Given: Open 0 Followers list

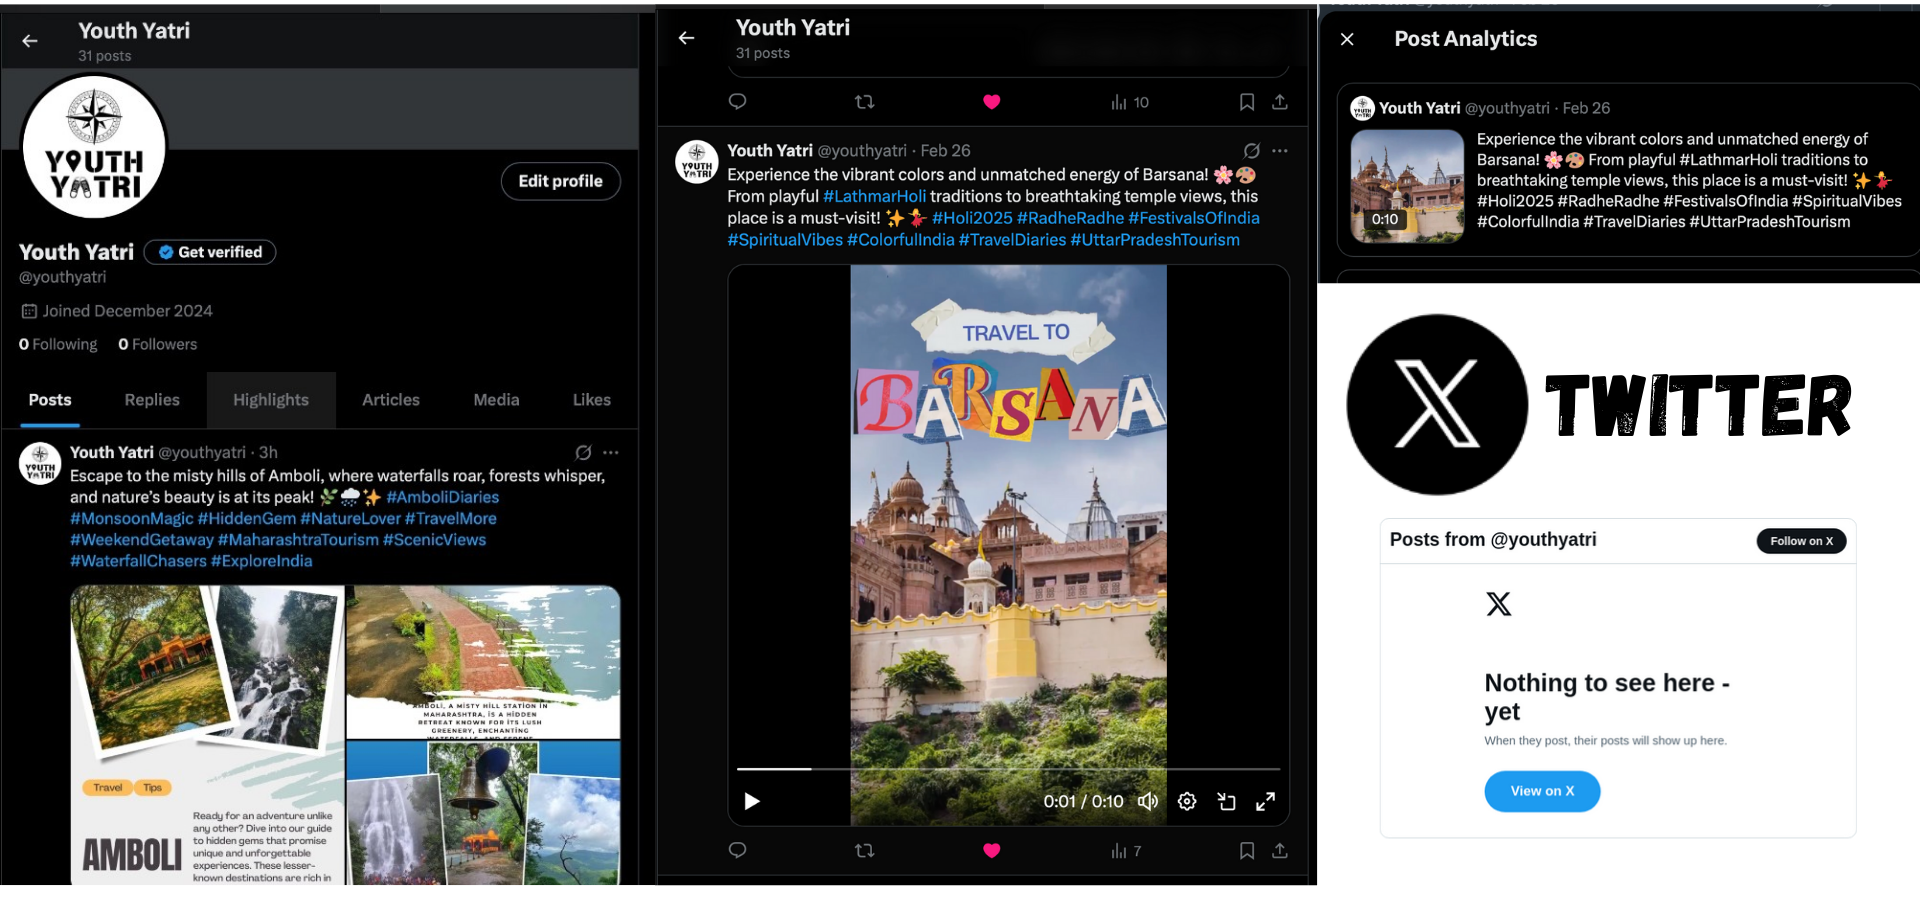Looking at the screenshot, I should pos(158,344).
